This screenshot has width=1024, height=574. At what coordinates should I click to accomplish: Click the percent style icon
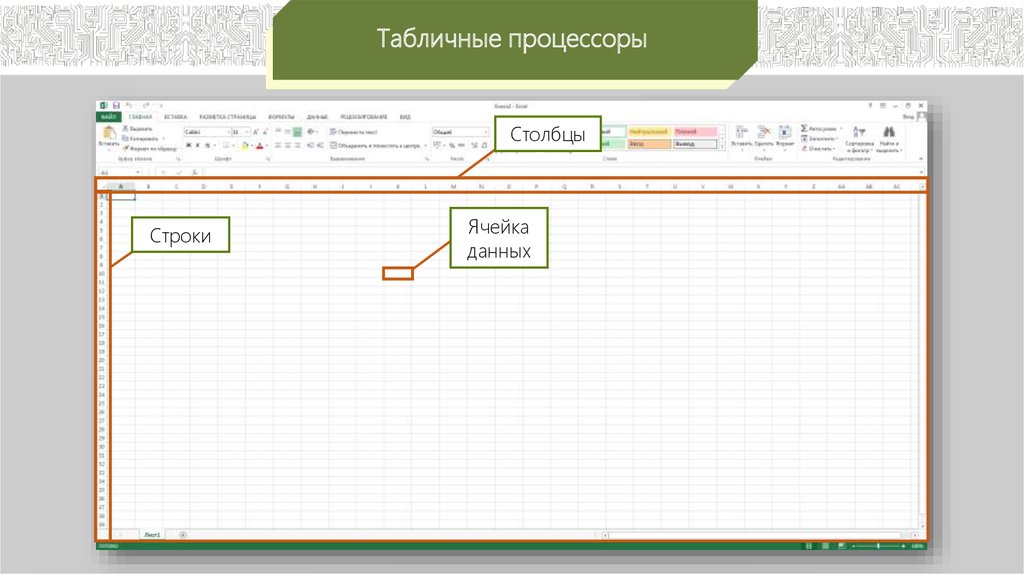tap(451, 146)
